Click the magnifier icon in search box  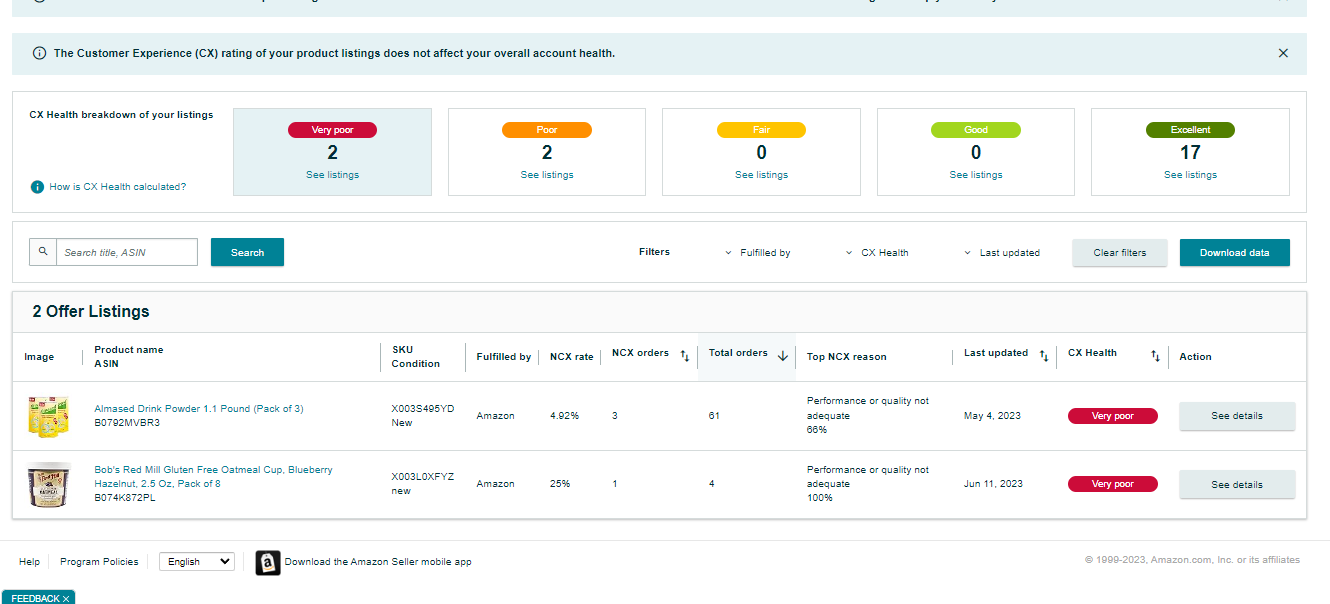(43, 252)
